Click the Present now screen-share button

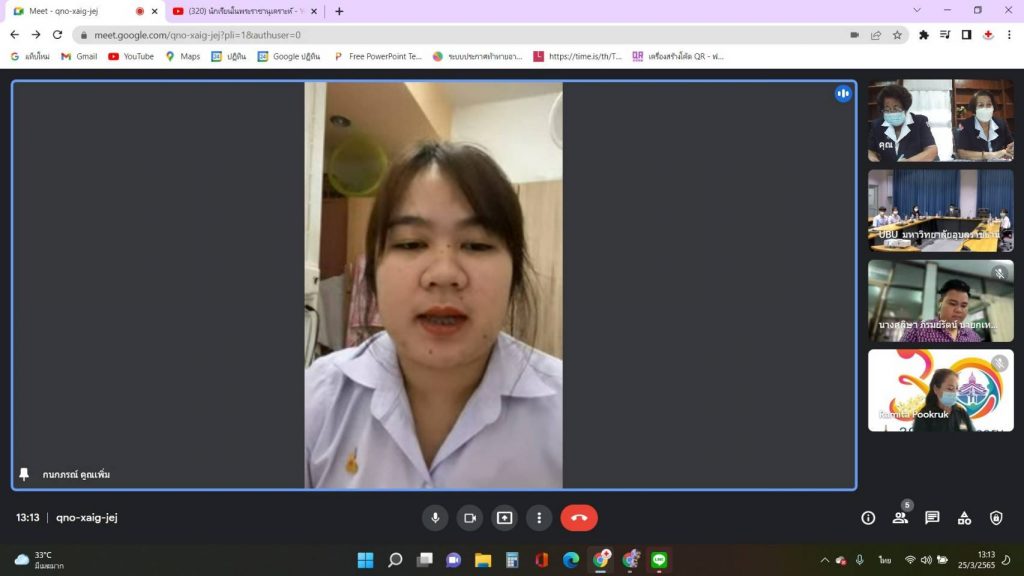pos(505,518)
